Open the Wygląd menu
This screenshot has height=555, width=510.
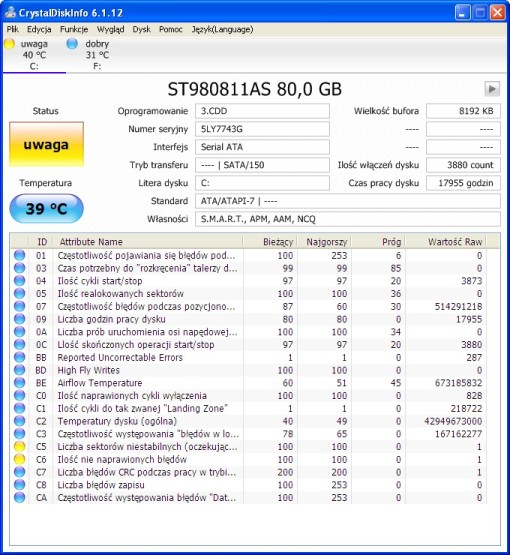pyautogui.click(x=110, y=29)
